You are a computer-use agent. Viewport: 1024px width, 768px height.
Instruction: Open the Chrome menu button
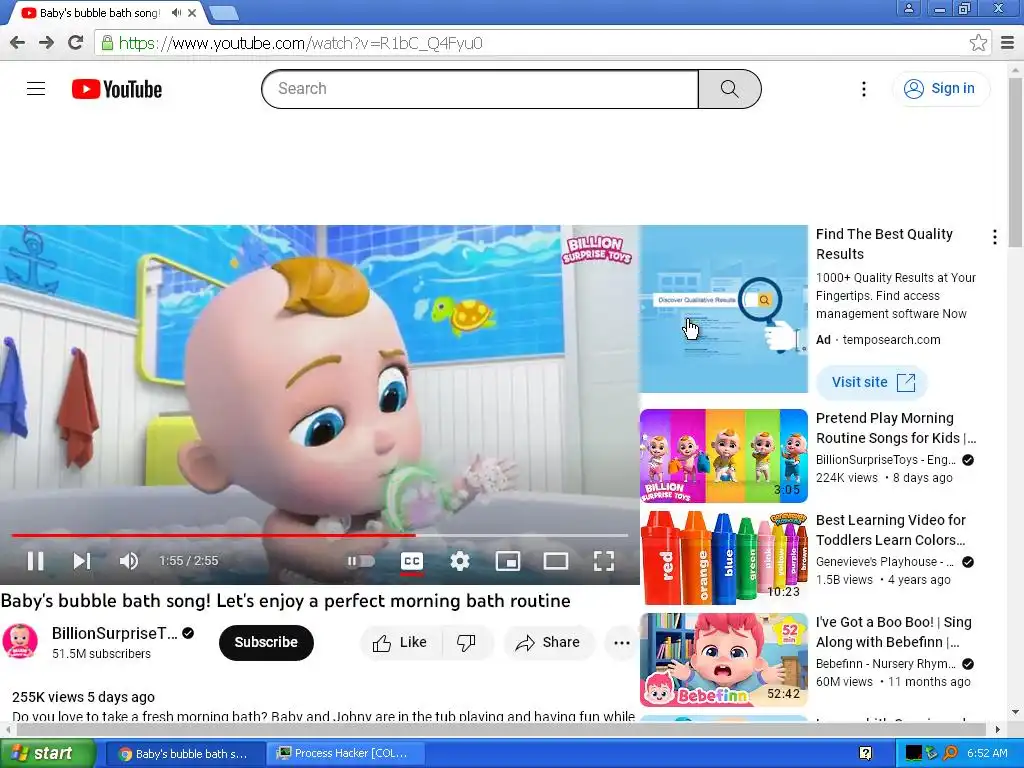point(1008,43)
